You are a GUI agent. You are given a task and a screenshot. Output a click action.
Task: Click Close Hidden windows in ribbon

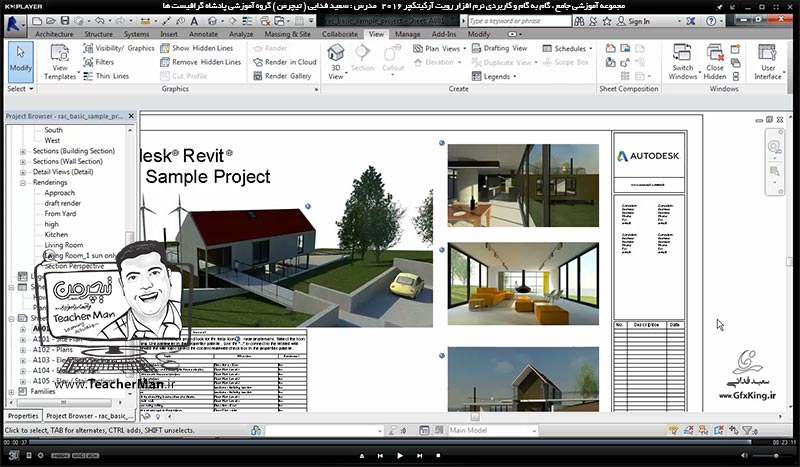click(x=715, y=62)
